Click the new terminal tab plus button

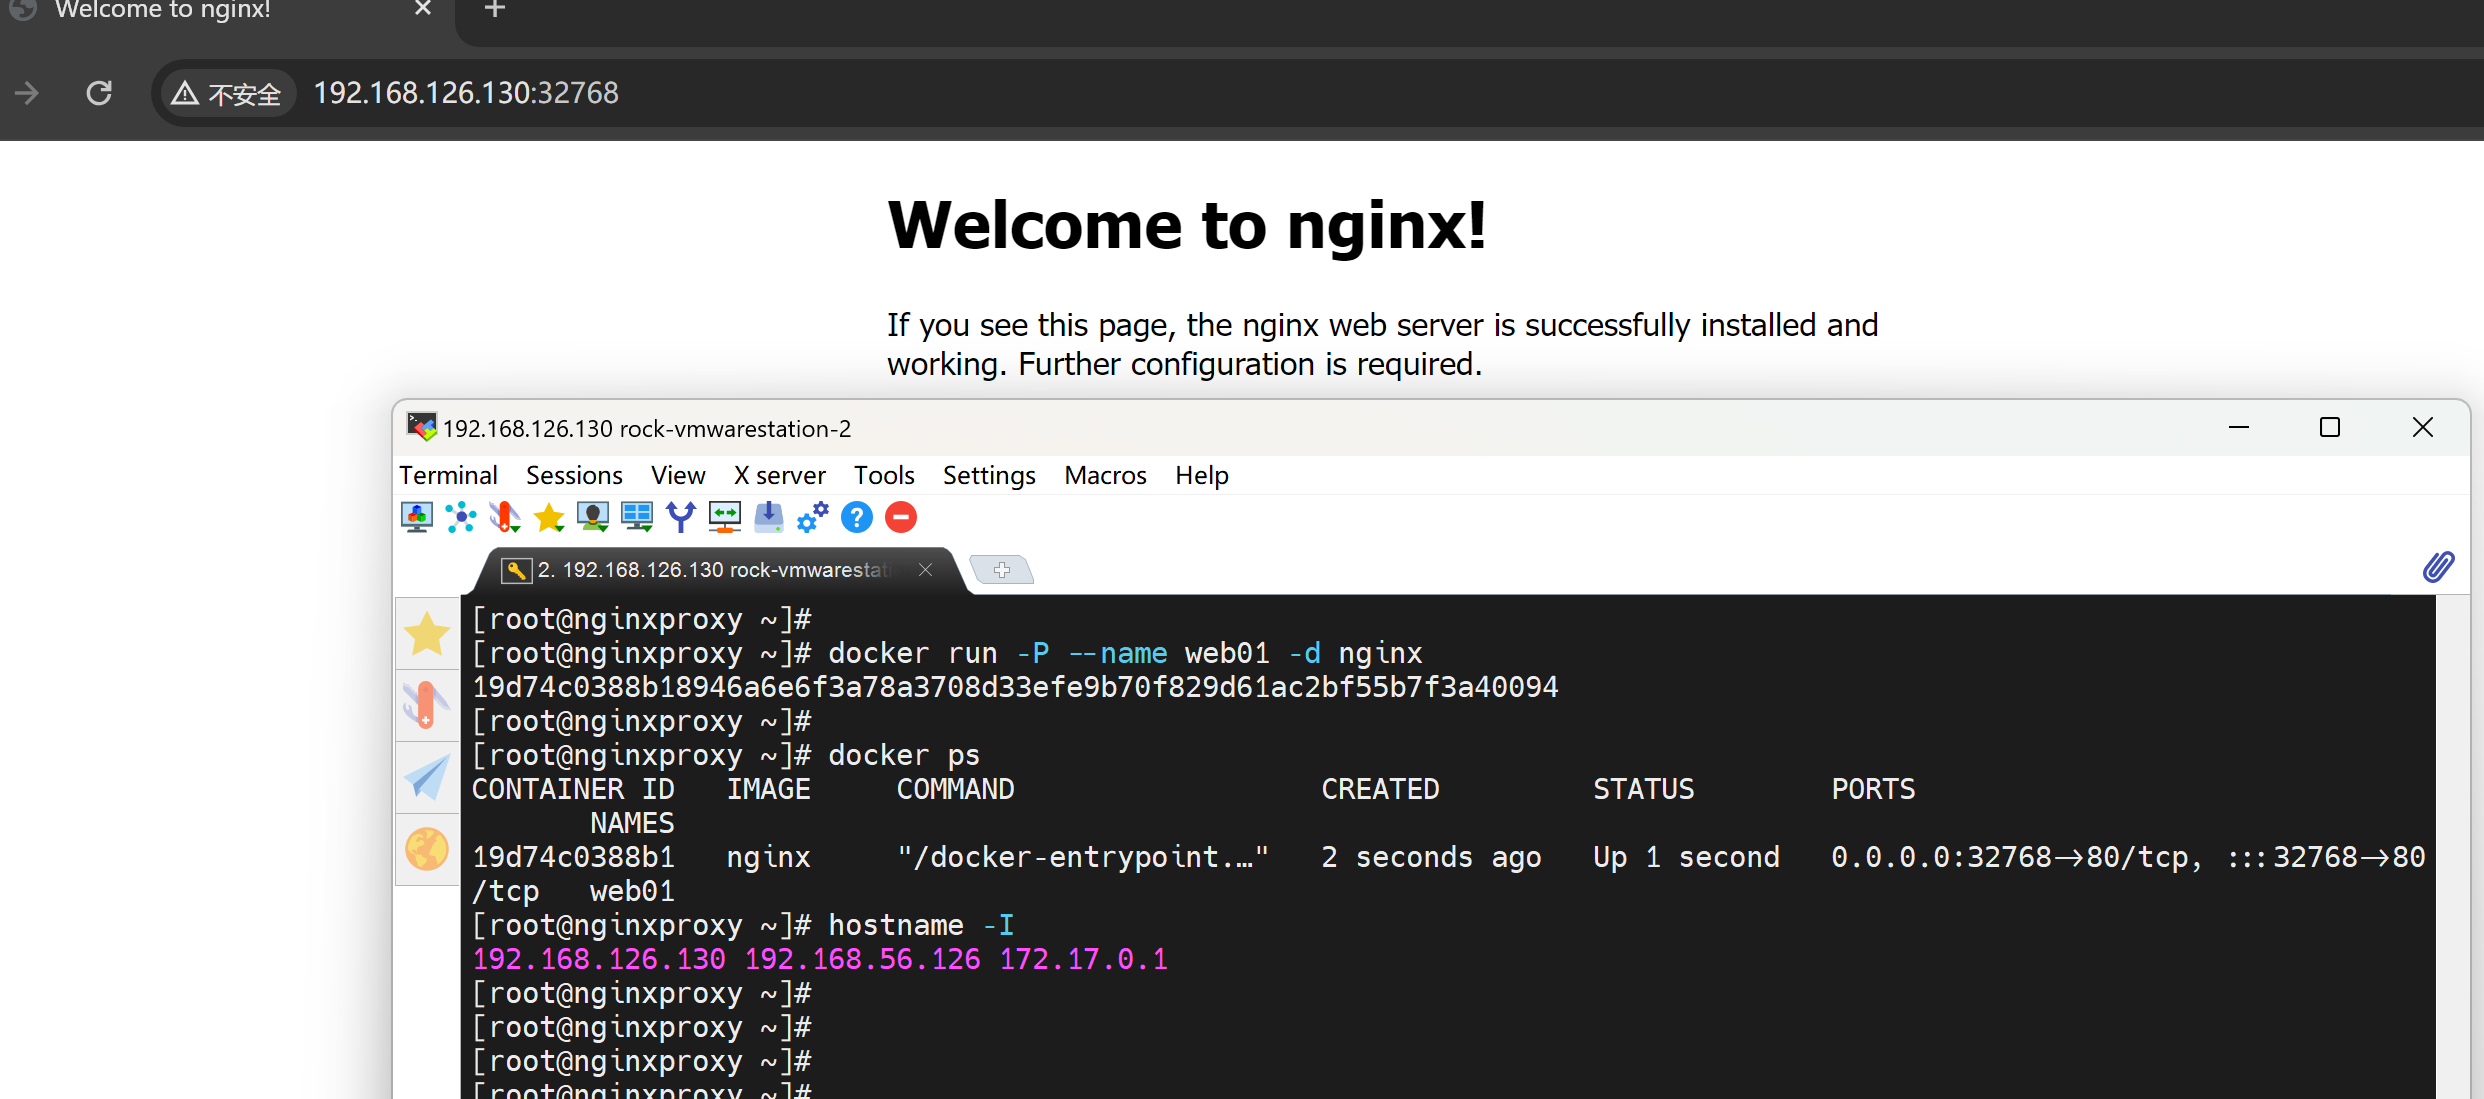click(1002, 569)
